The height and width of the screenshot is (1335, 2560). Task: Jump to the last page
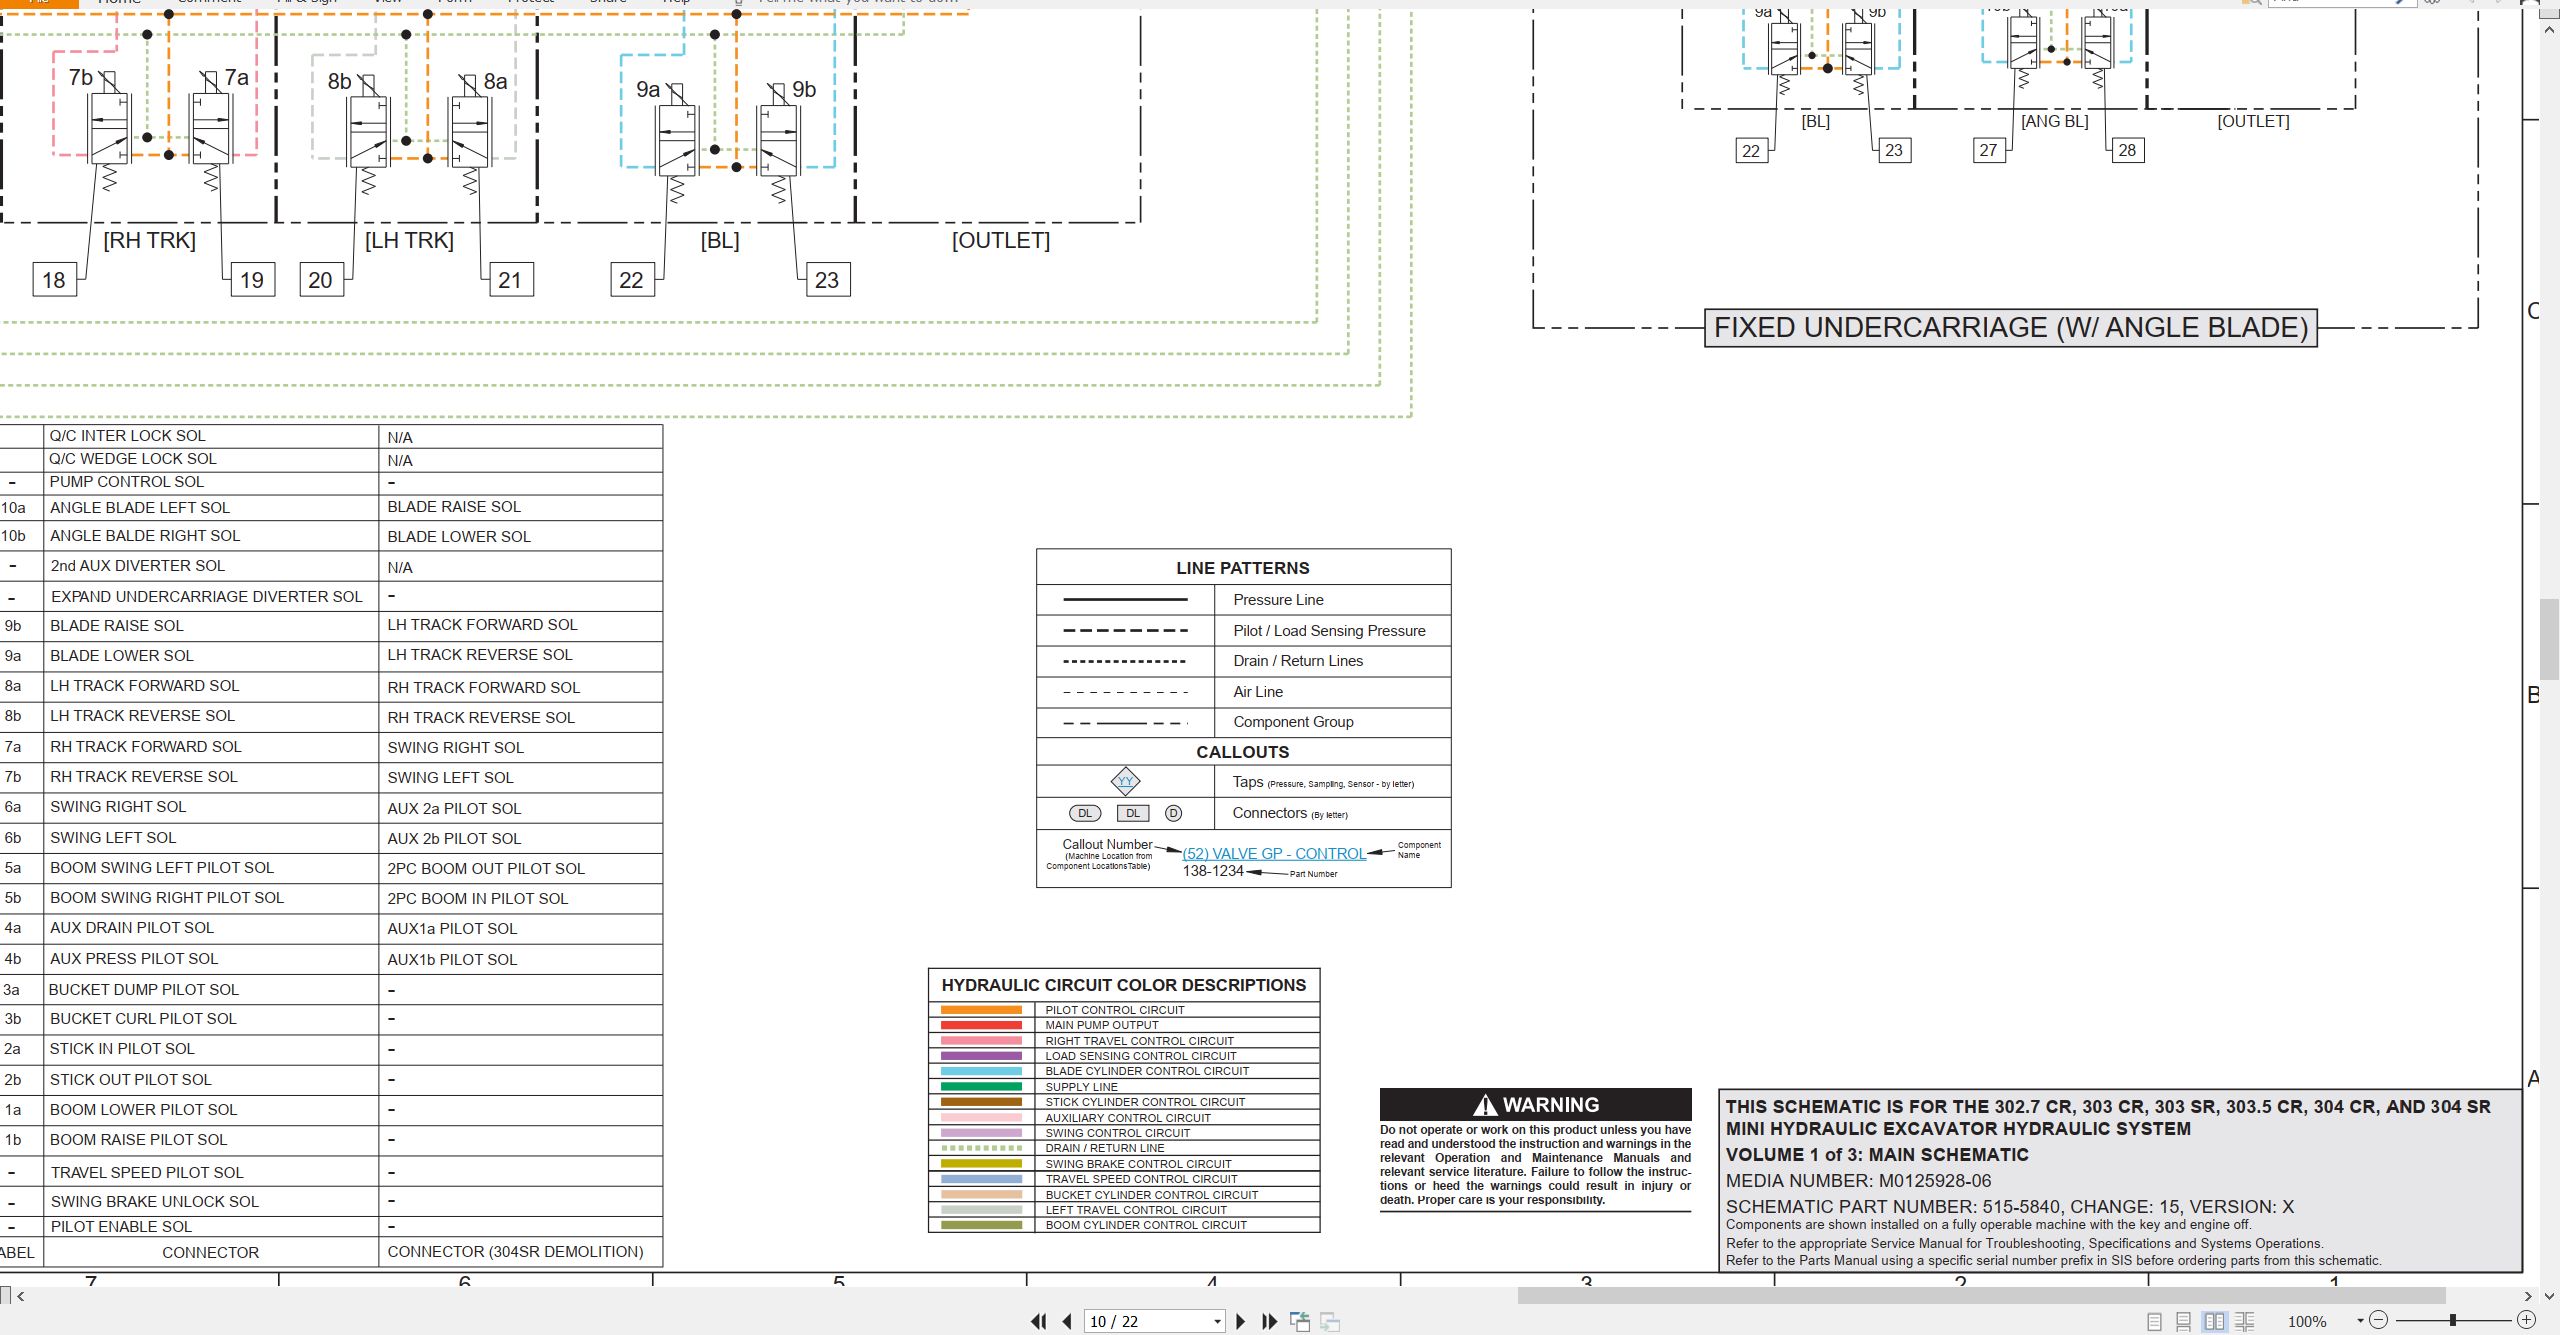[x=1270, y=1321]
